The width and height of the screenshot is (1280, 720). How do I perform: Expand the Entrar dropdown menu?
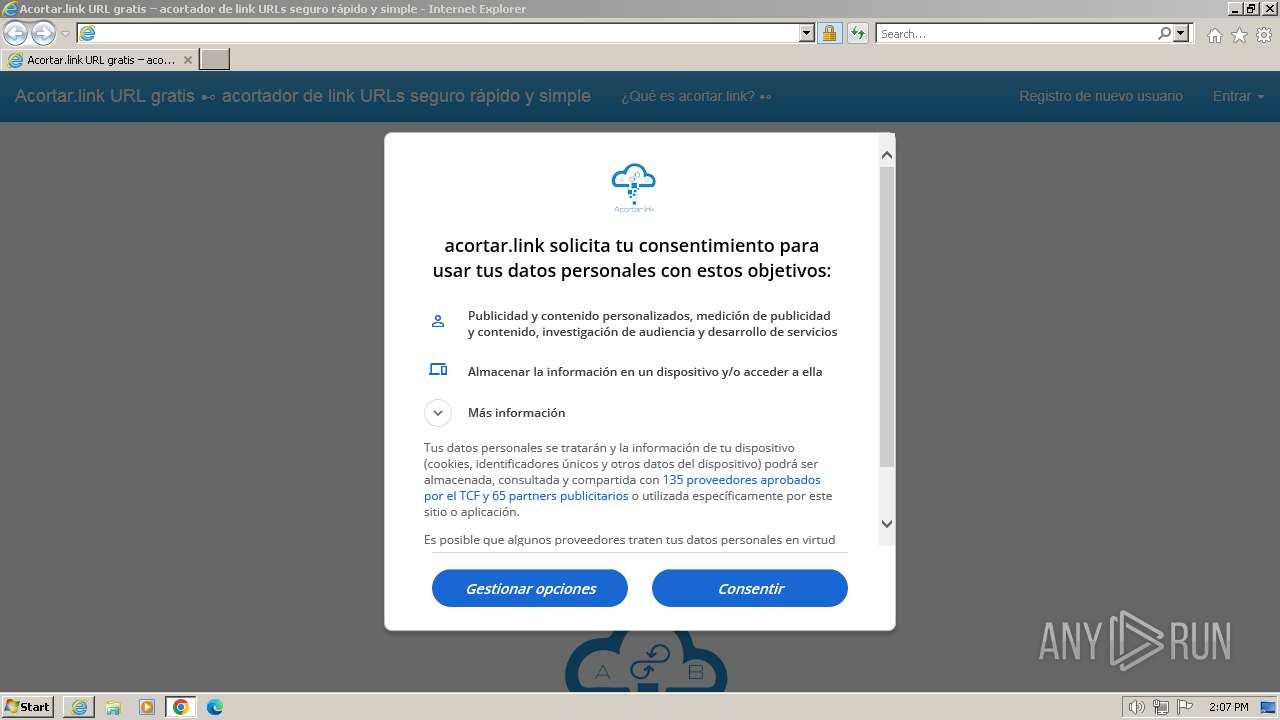pyautogui.click(x=1238, y=96)
